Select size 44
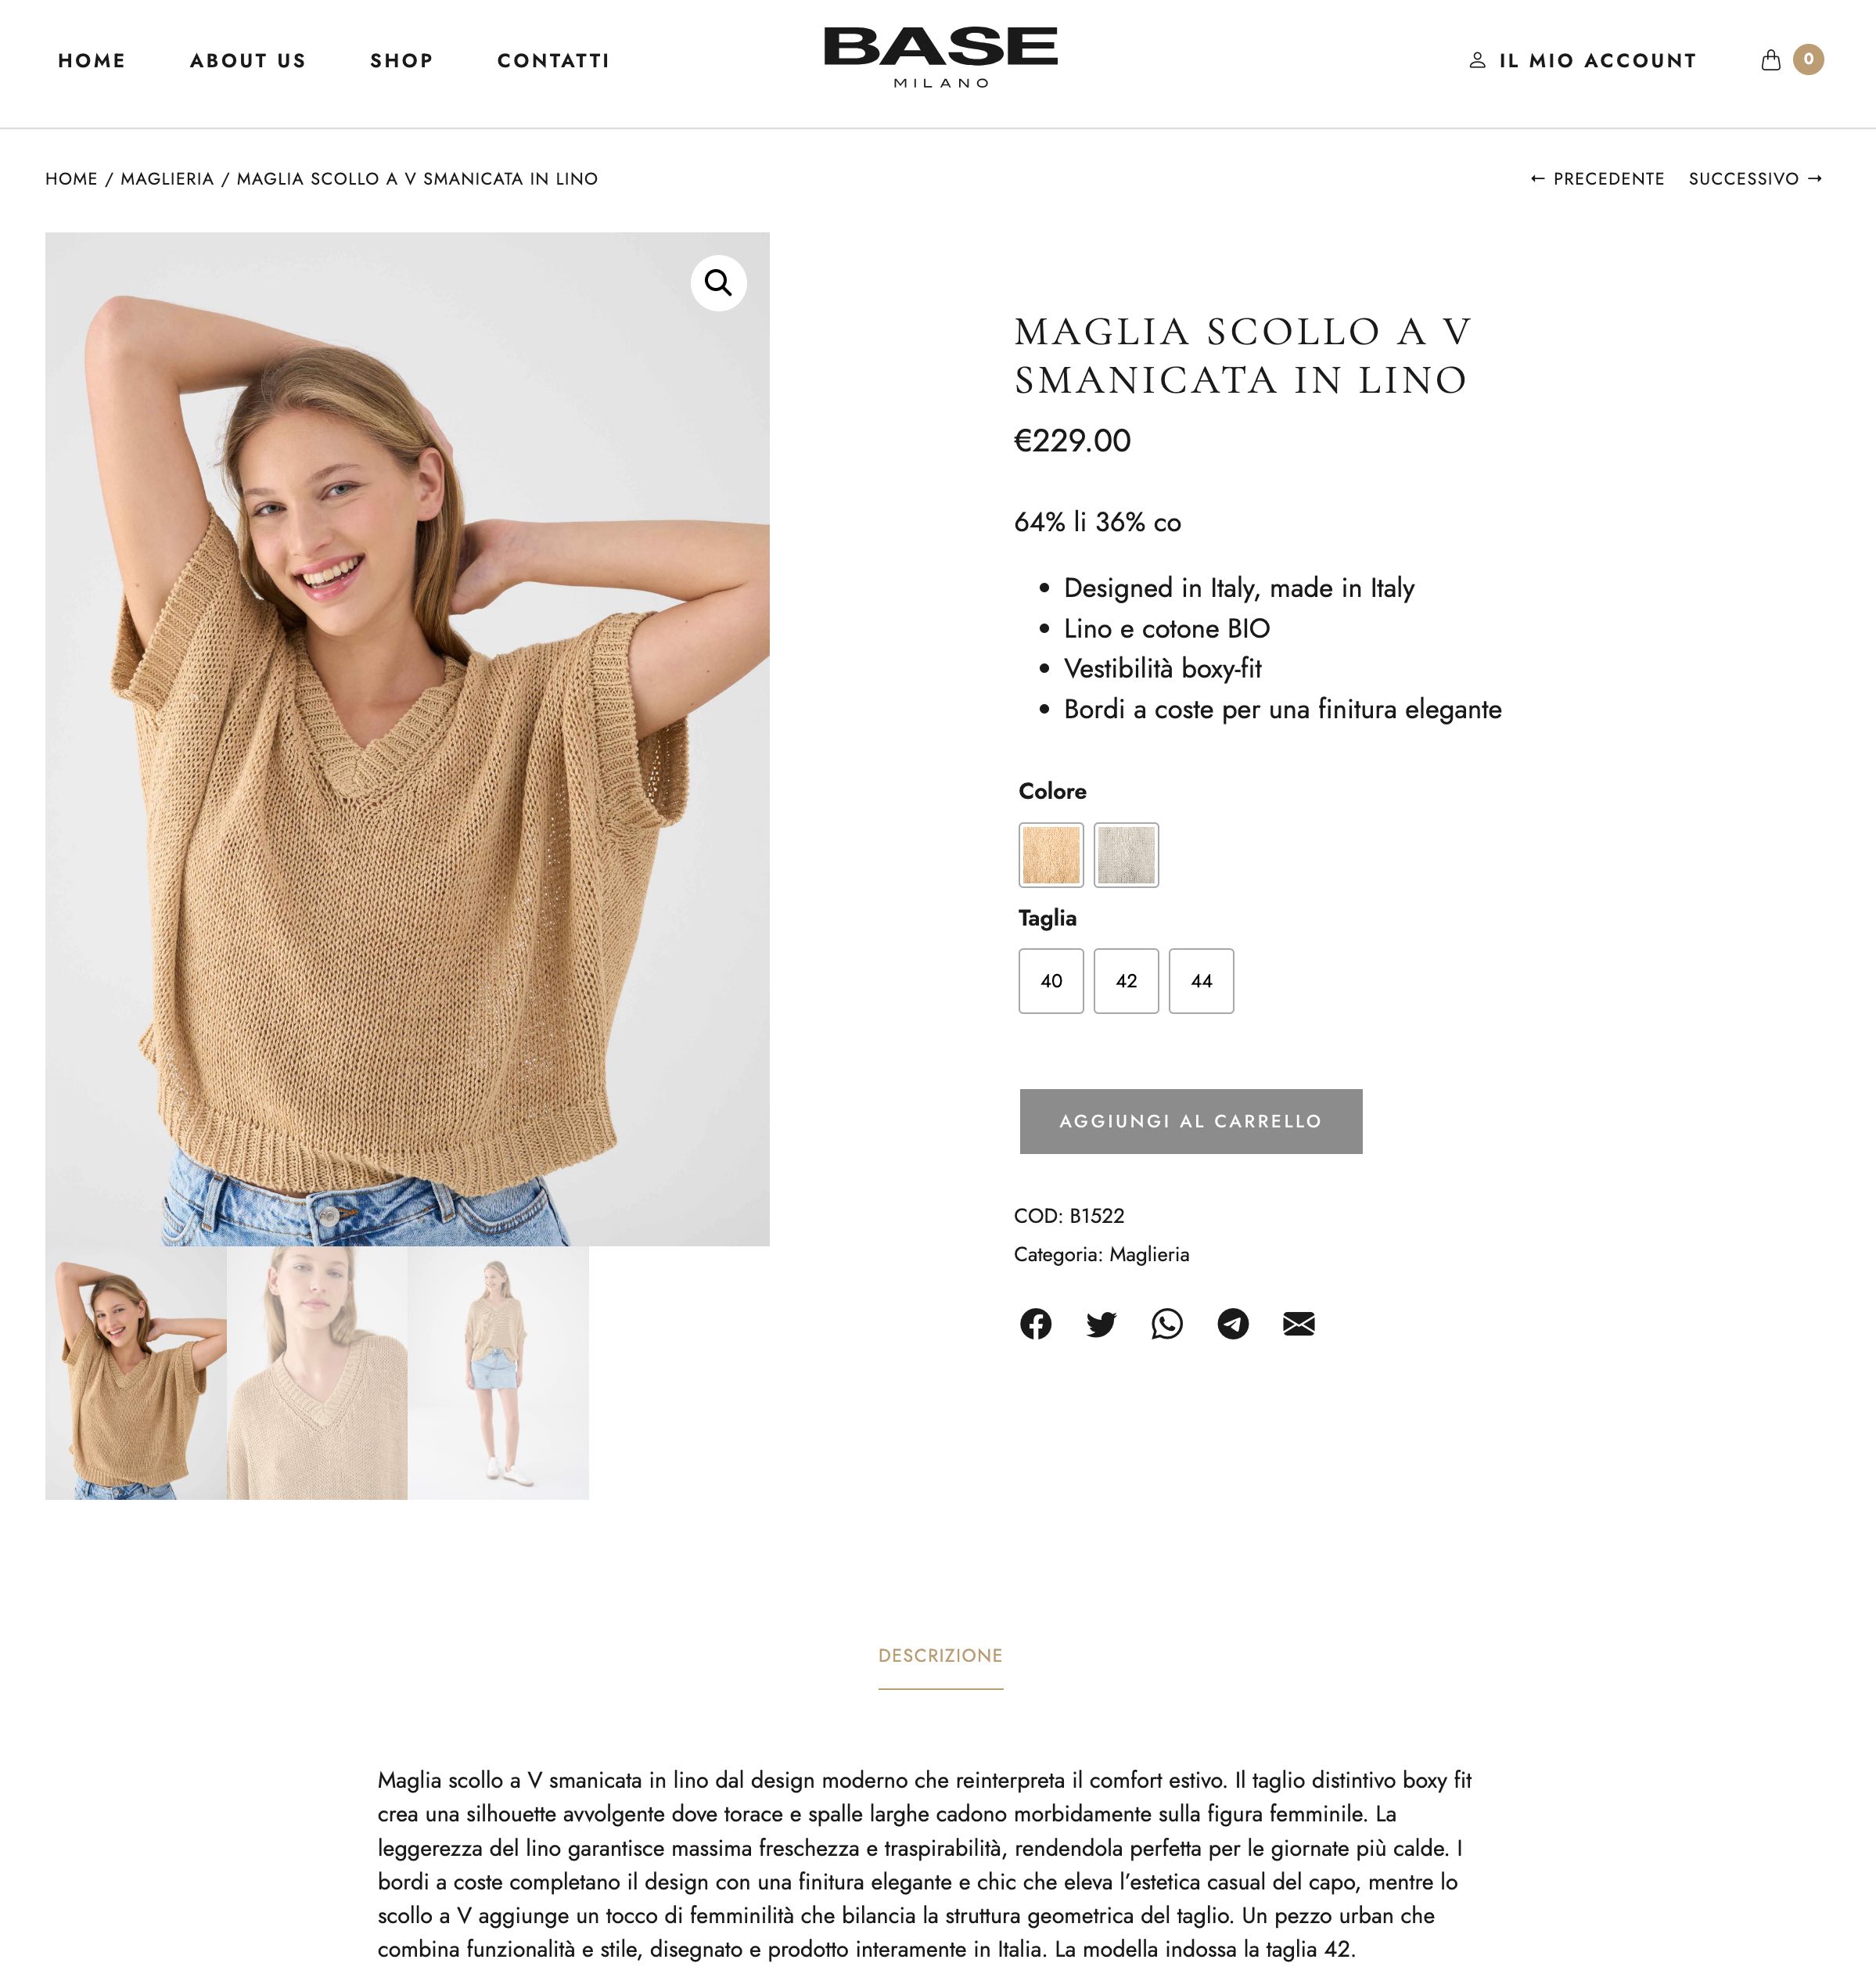Screen dimensions: 1876x1981 1201,981
